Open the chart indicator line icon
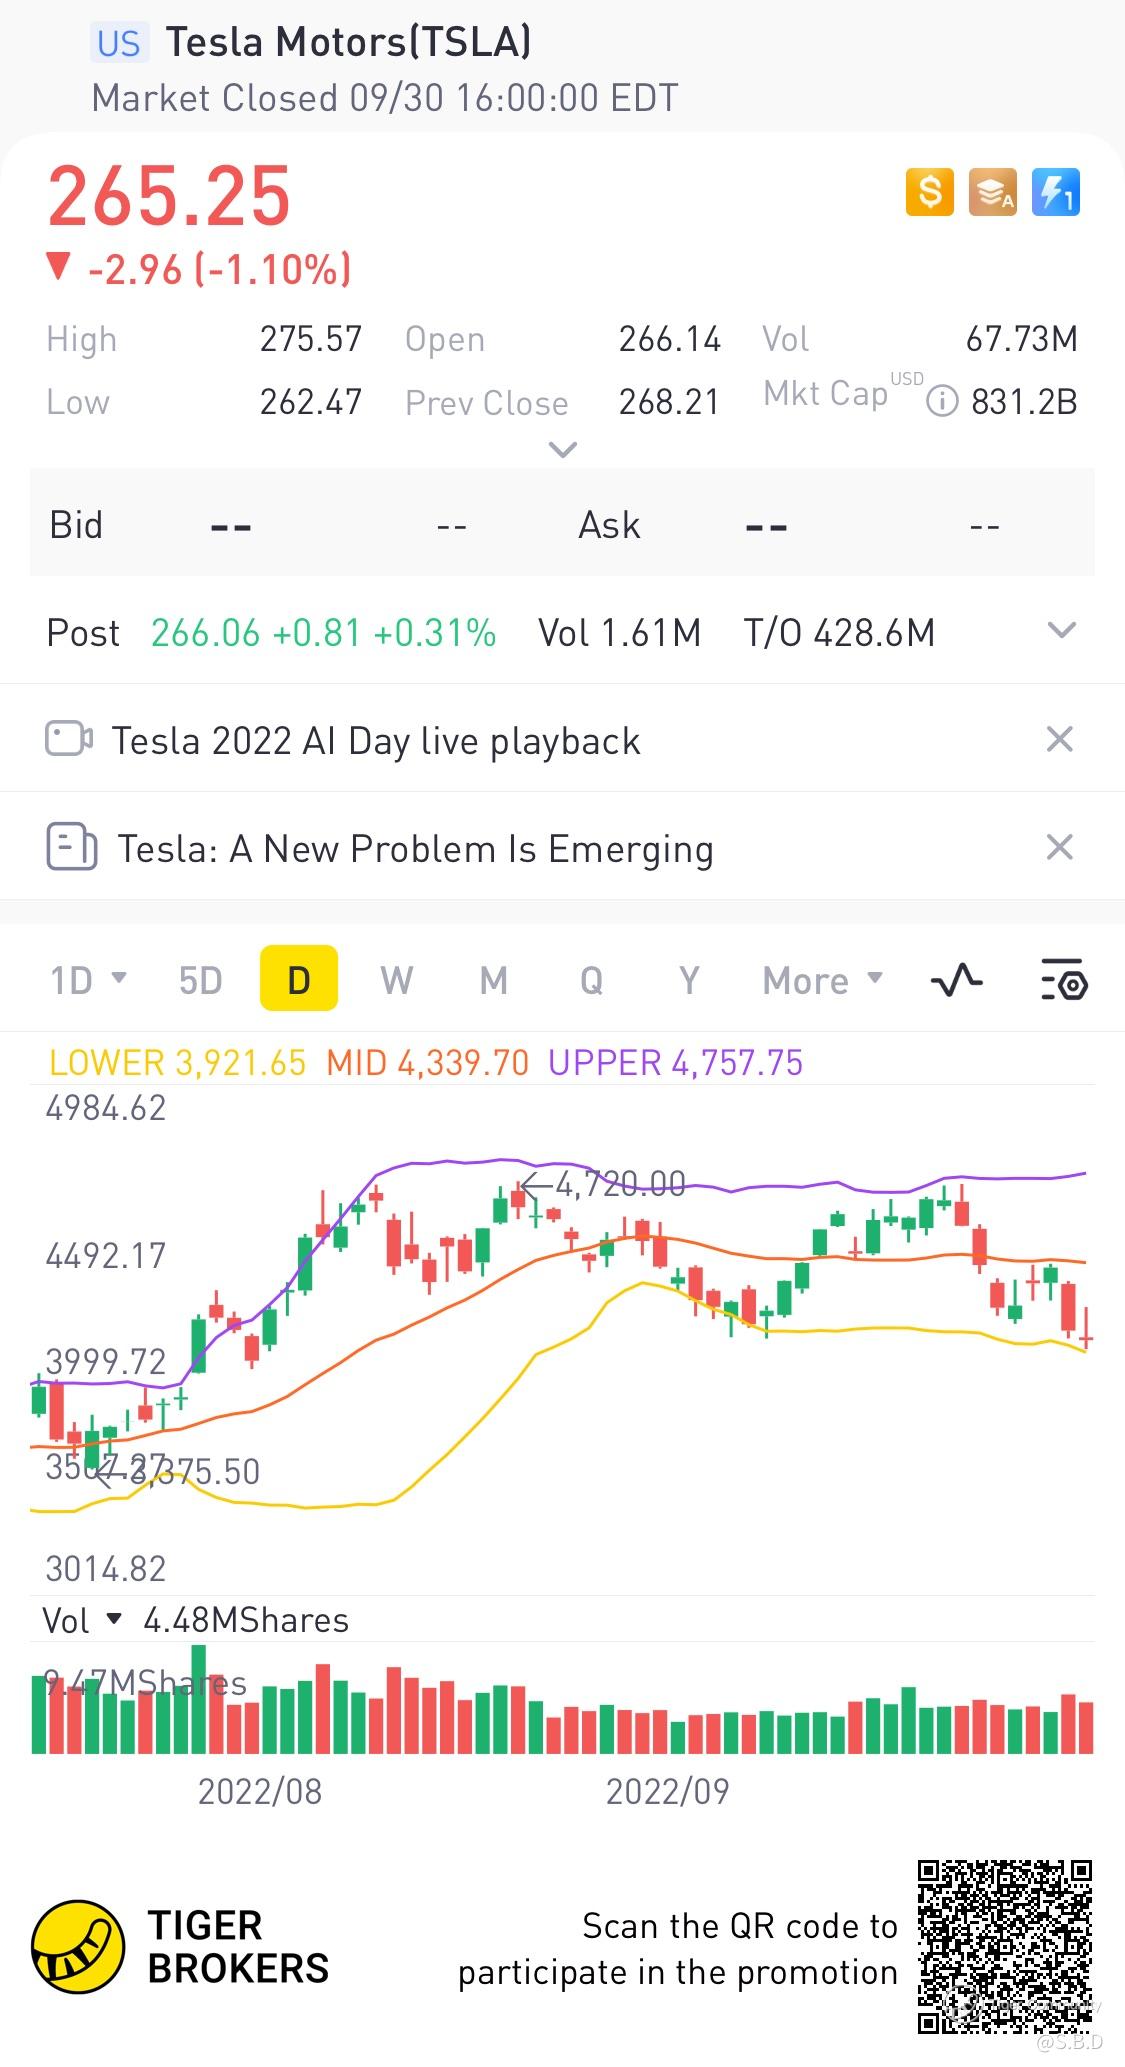 957,981
